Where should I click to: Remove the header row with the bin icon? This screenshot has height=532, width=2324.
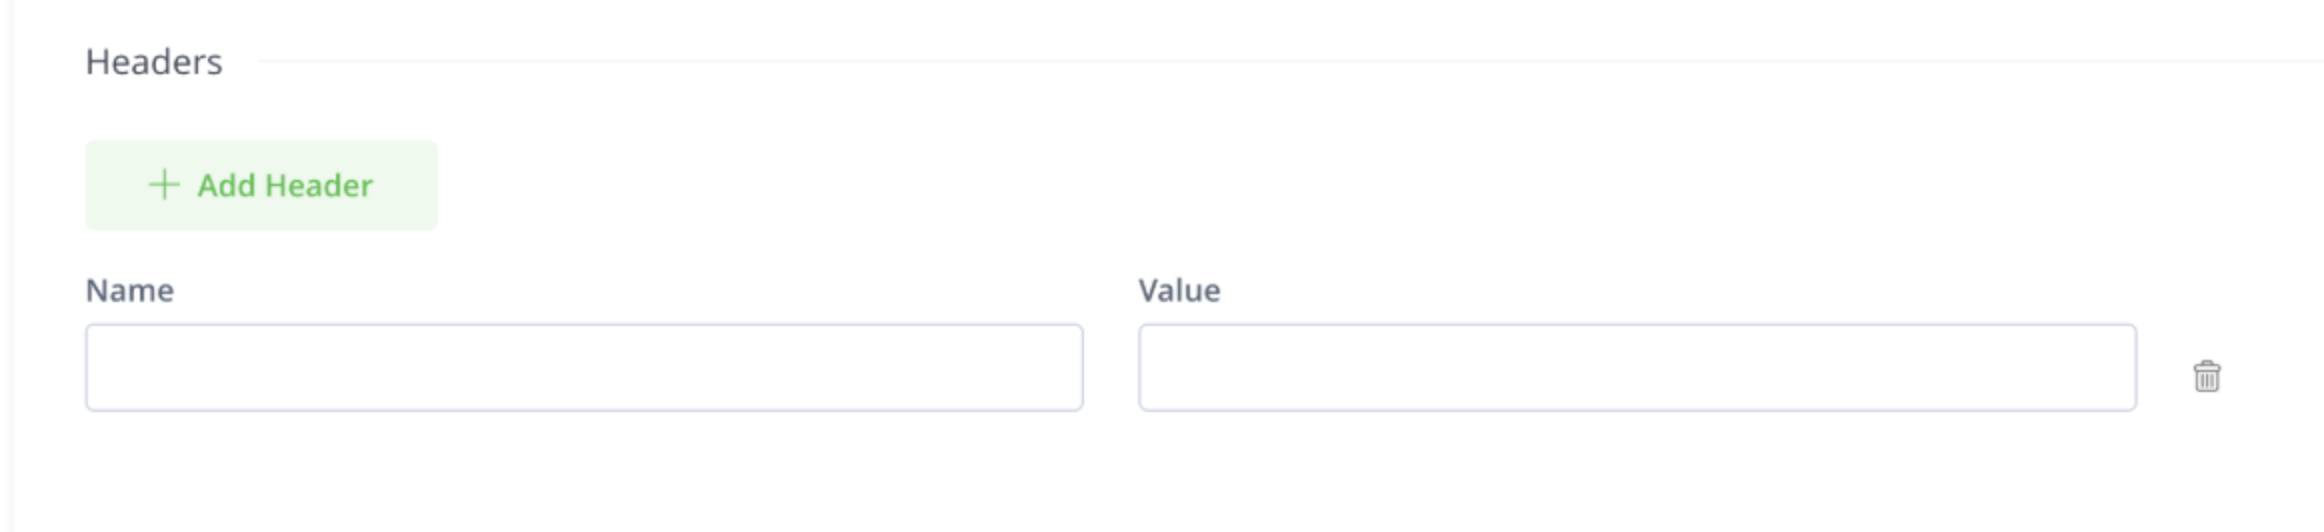pyautogui.click(x=2206, y=376)
